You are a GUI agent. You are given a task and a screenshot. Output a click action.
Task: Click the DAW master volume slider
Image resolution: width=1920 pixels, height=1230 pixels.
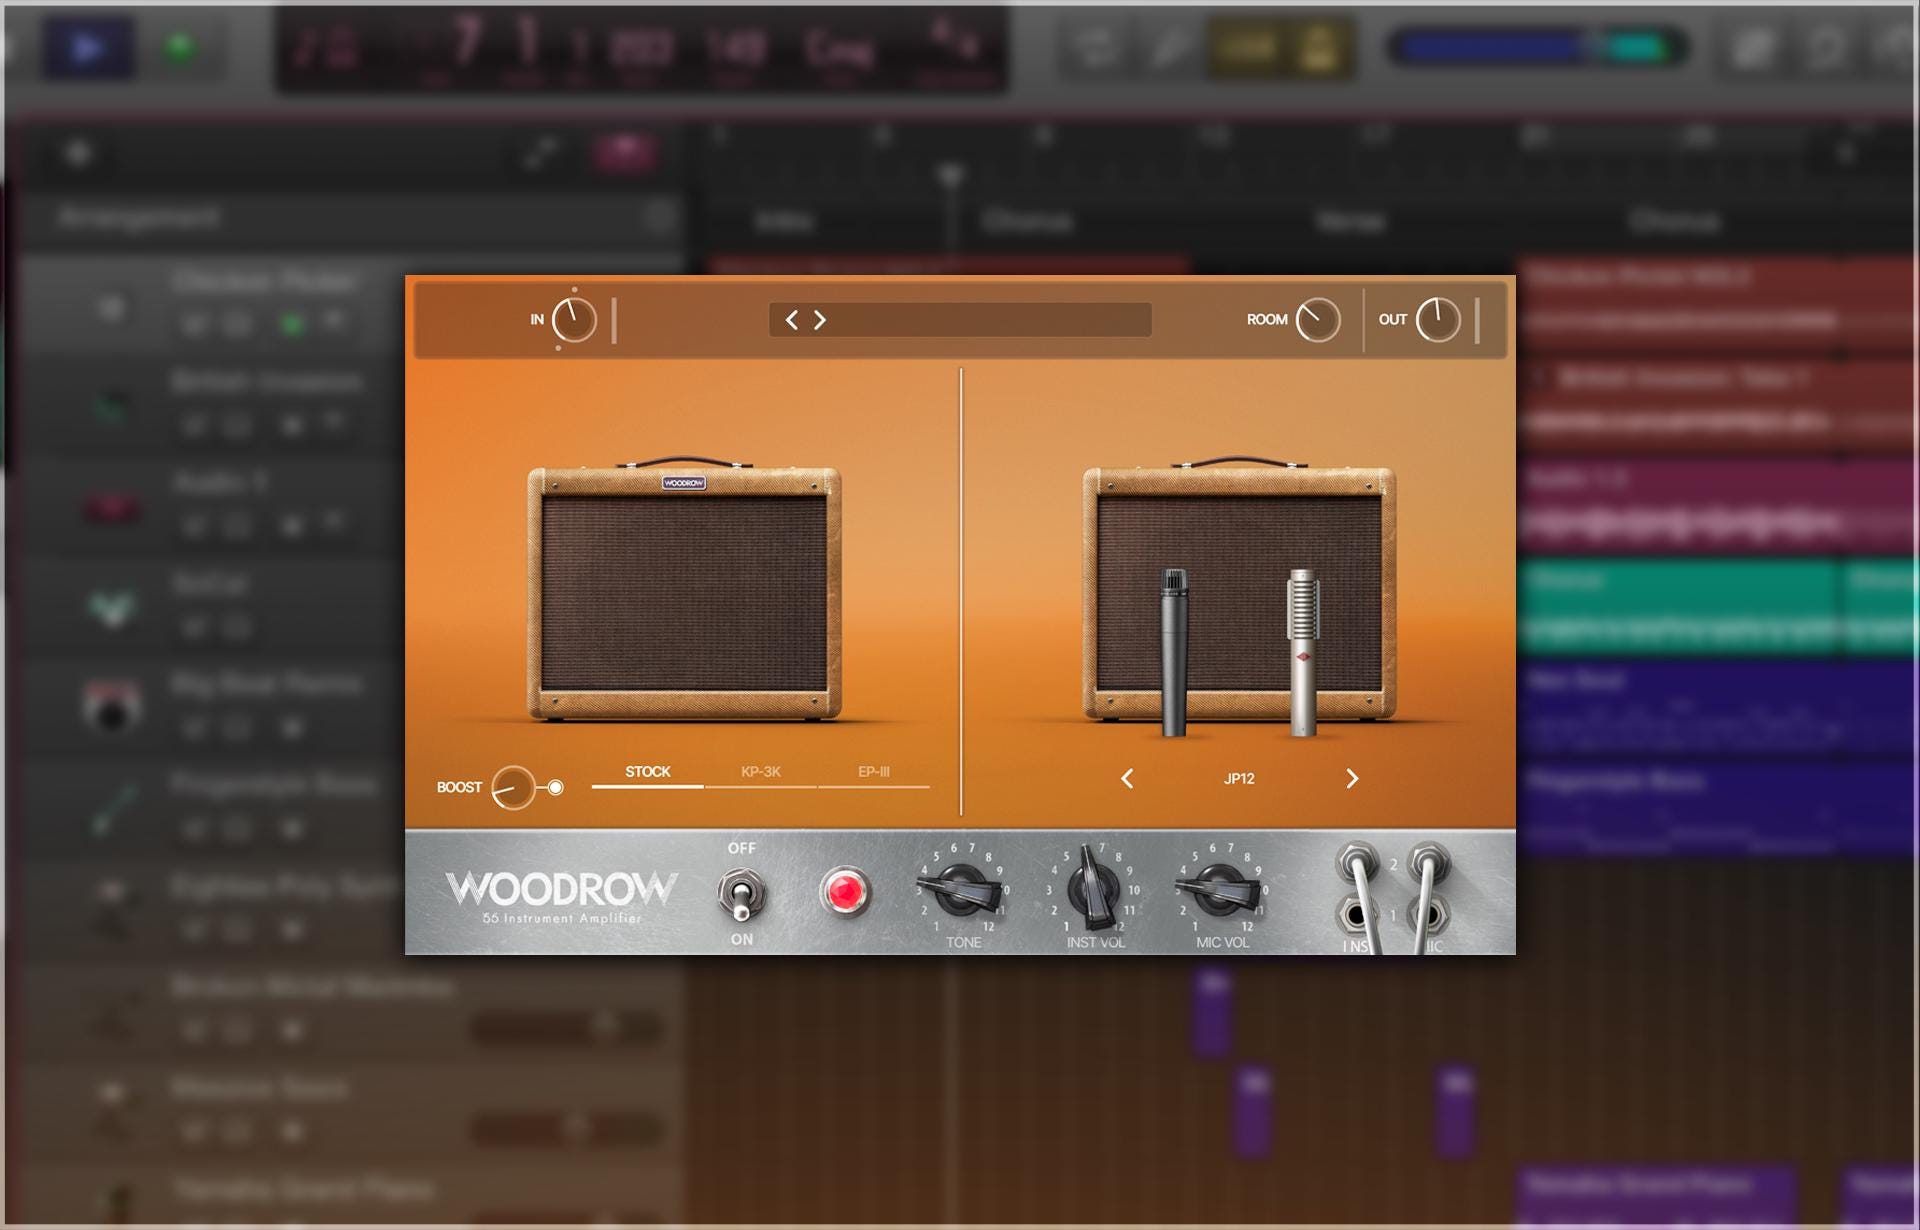click(x=1537, y=47)
